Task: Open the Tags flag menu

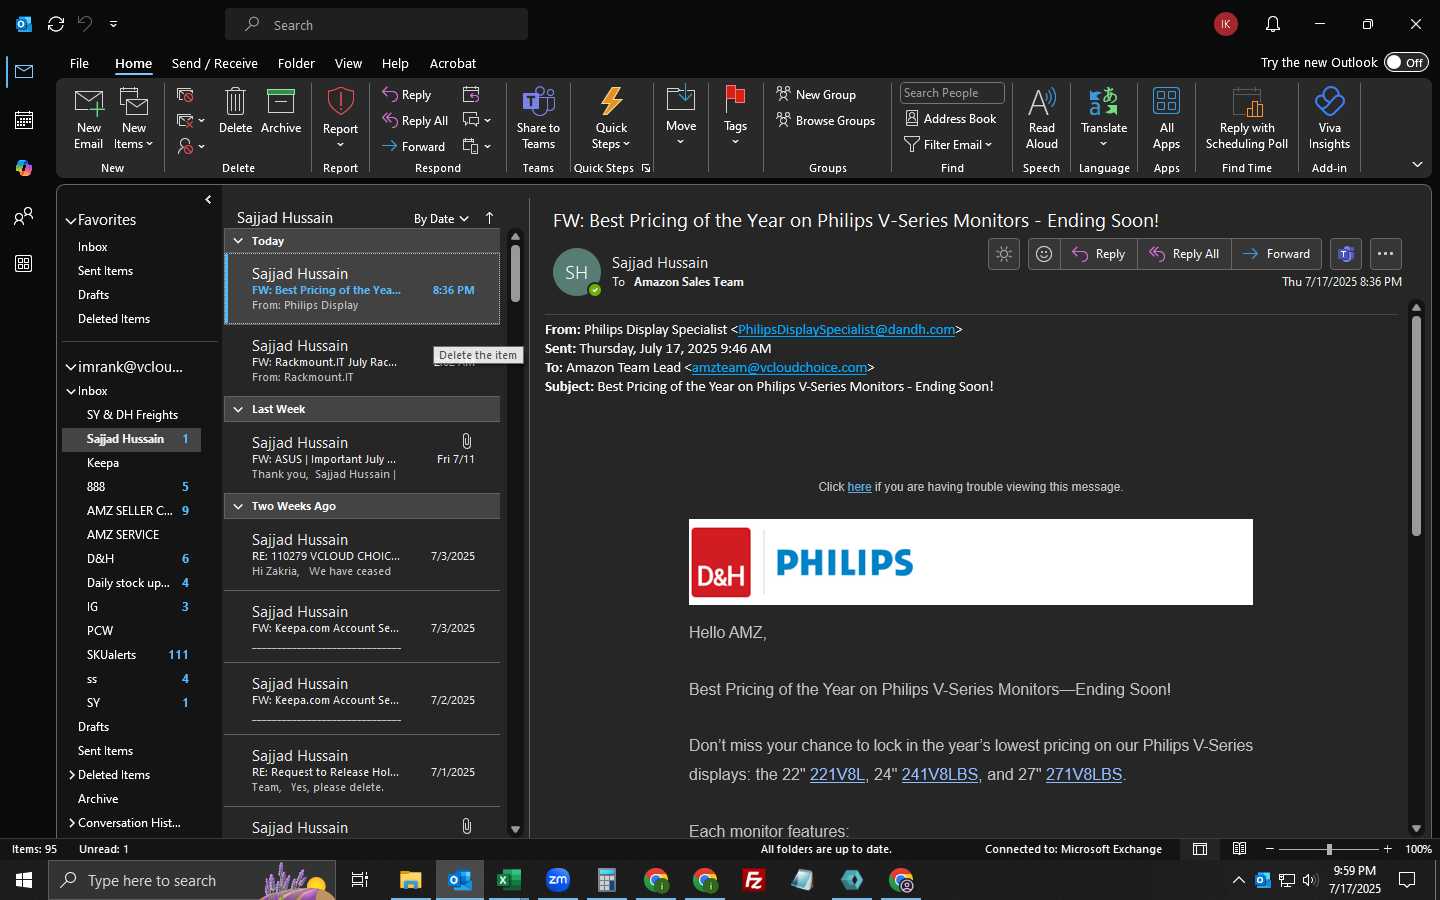Action: click(735, 116)
